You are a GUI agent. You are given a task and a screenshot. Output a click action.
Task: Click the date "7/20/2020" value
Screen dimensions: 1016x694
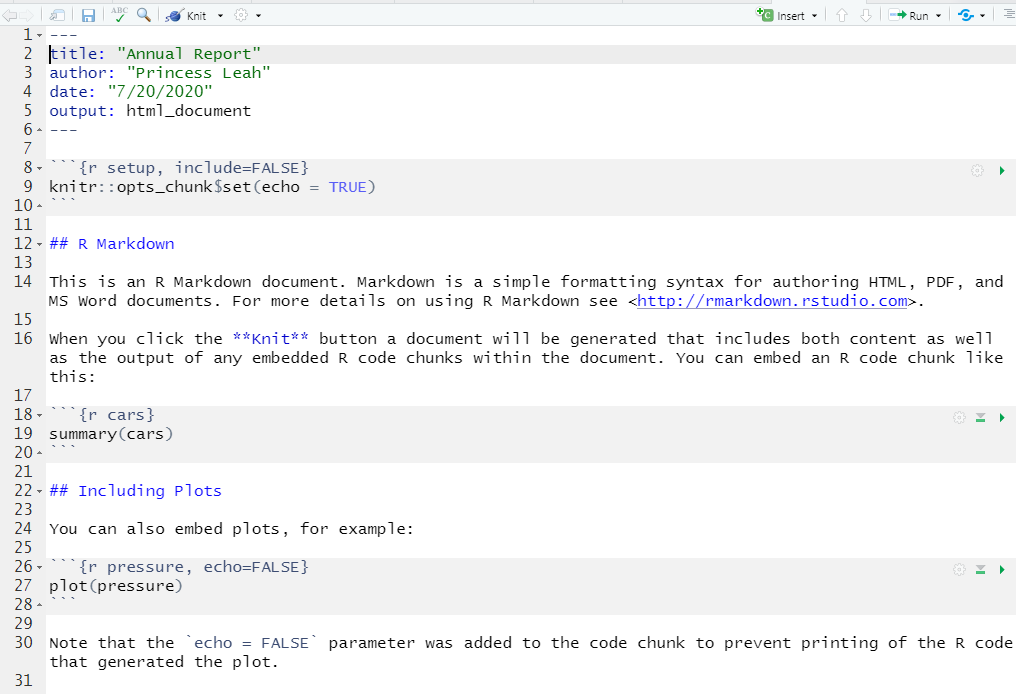[159, 91]
